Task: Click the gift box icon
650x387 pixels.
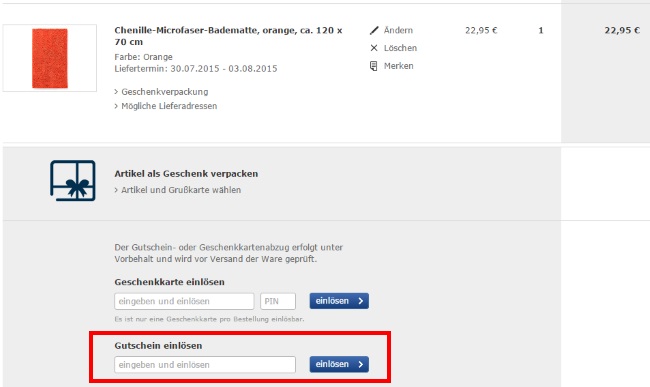Action: click(73, 181)
